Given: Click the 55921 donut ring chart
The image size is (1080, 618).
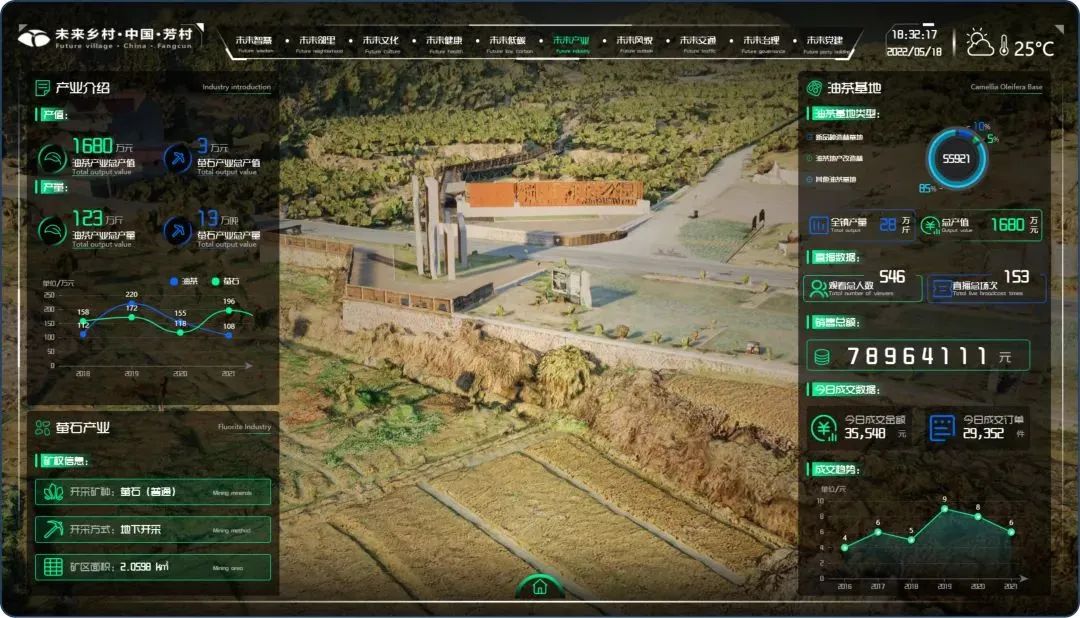Looking at the screenshot, I should (956, 159).
